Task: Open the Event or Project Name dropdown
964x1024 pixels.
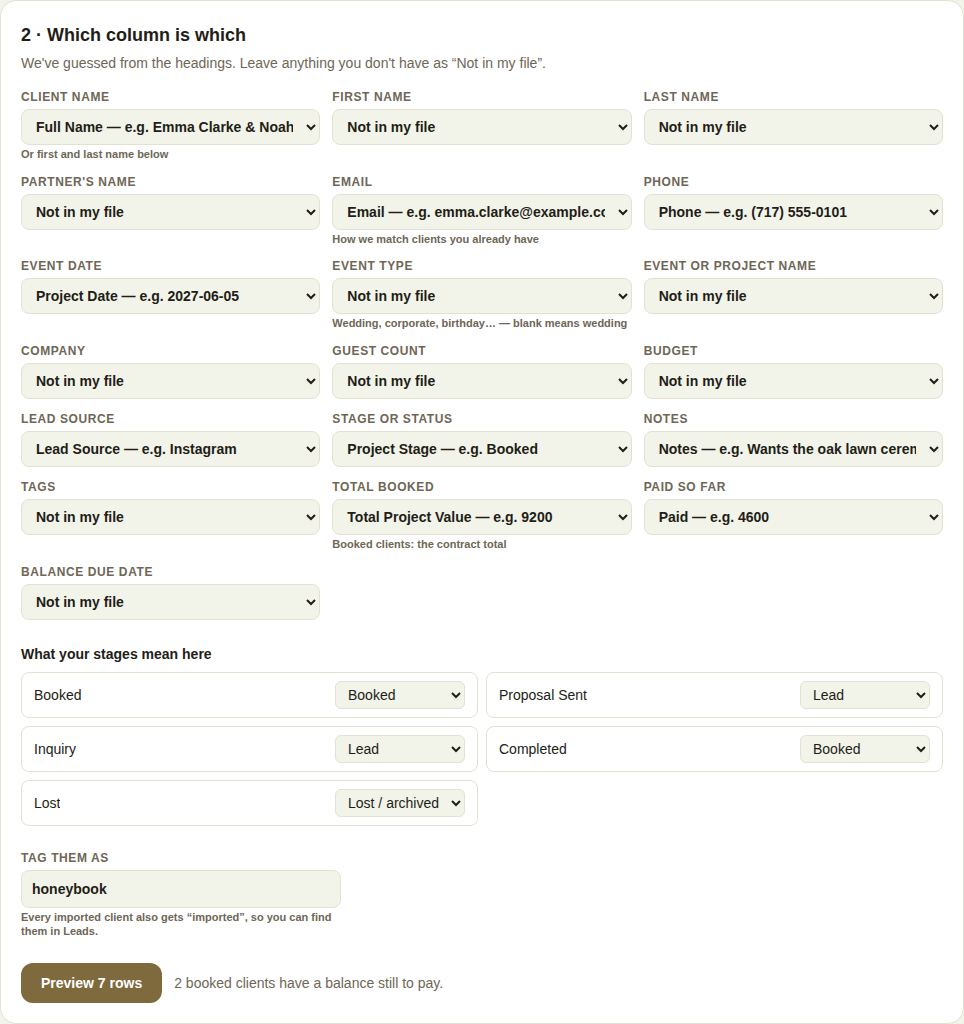Action: pyautogui.click(x=793, y=296)
